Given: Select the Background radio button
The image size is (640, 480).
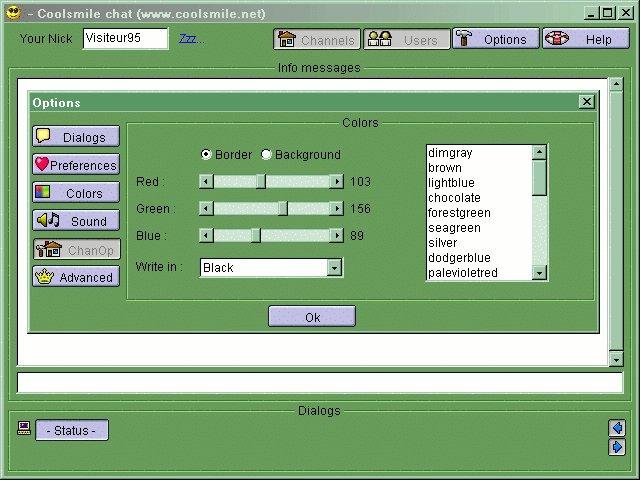Looking at the screenshot, I should (266, 154).
